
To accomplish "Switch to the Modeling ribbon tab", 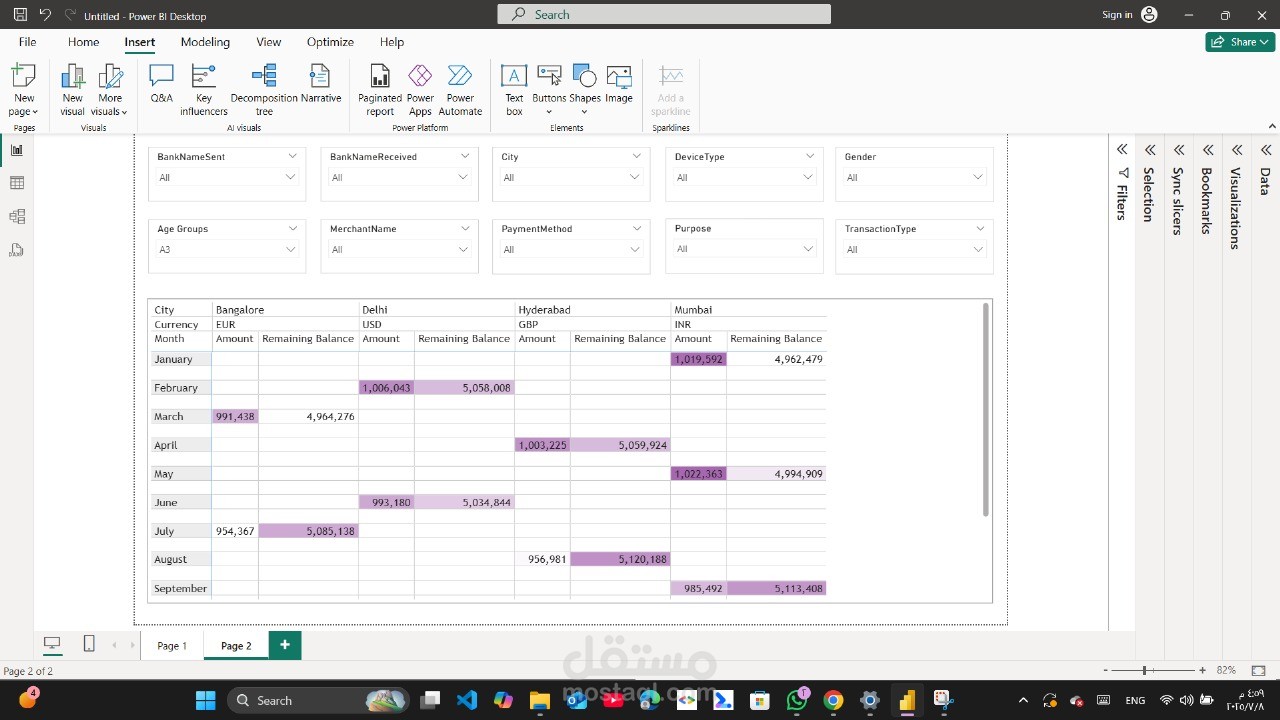I will click(x=205, y=42).
